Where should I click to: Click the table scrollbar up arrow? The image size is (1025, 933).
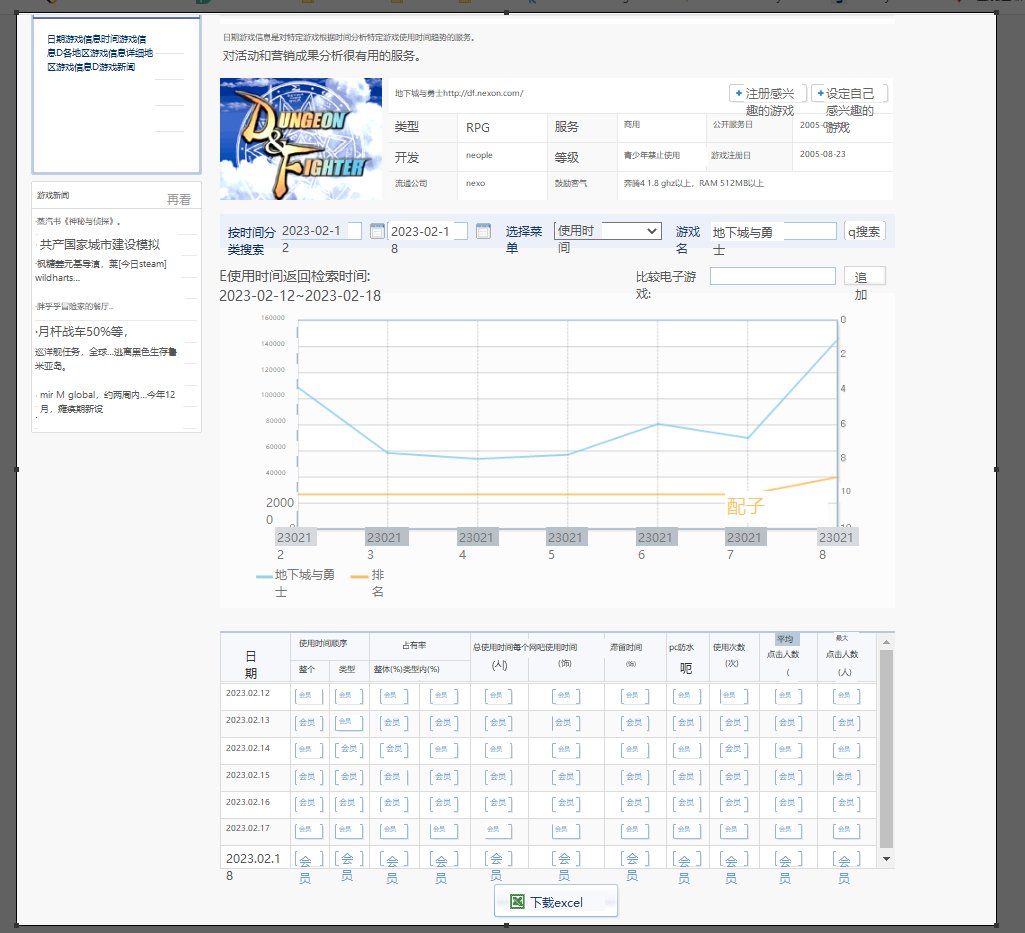click(886, 643)
